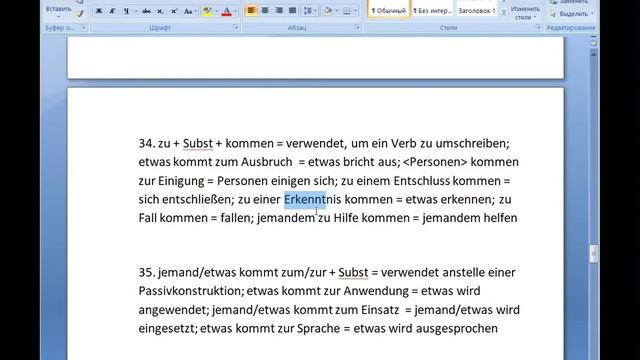Expand the styles gallery list
Image resolution: width=640 pixels, height=360 pixels.
(x=504, y=13)
